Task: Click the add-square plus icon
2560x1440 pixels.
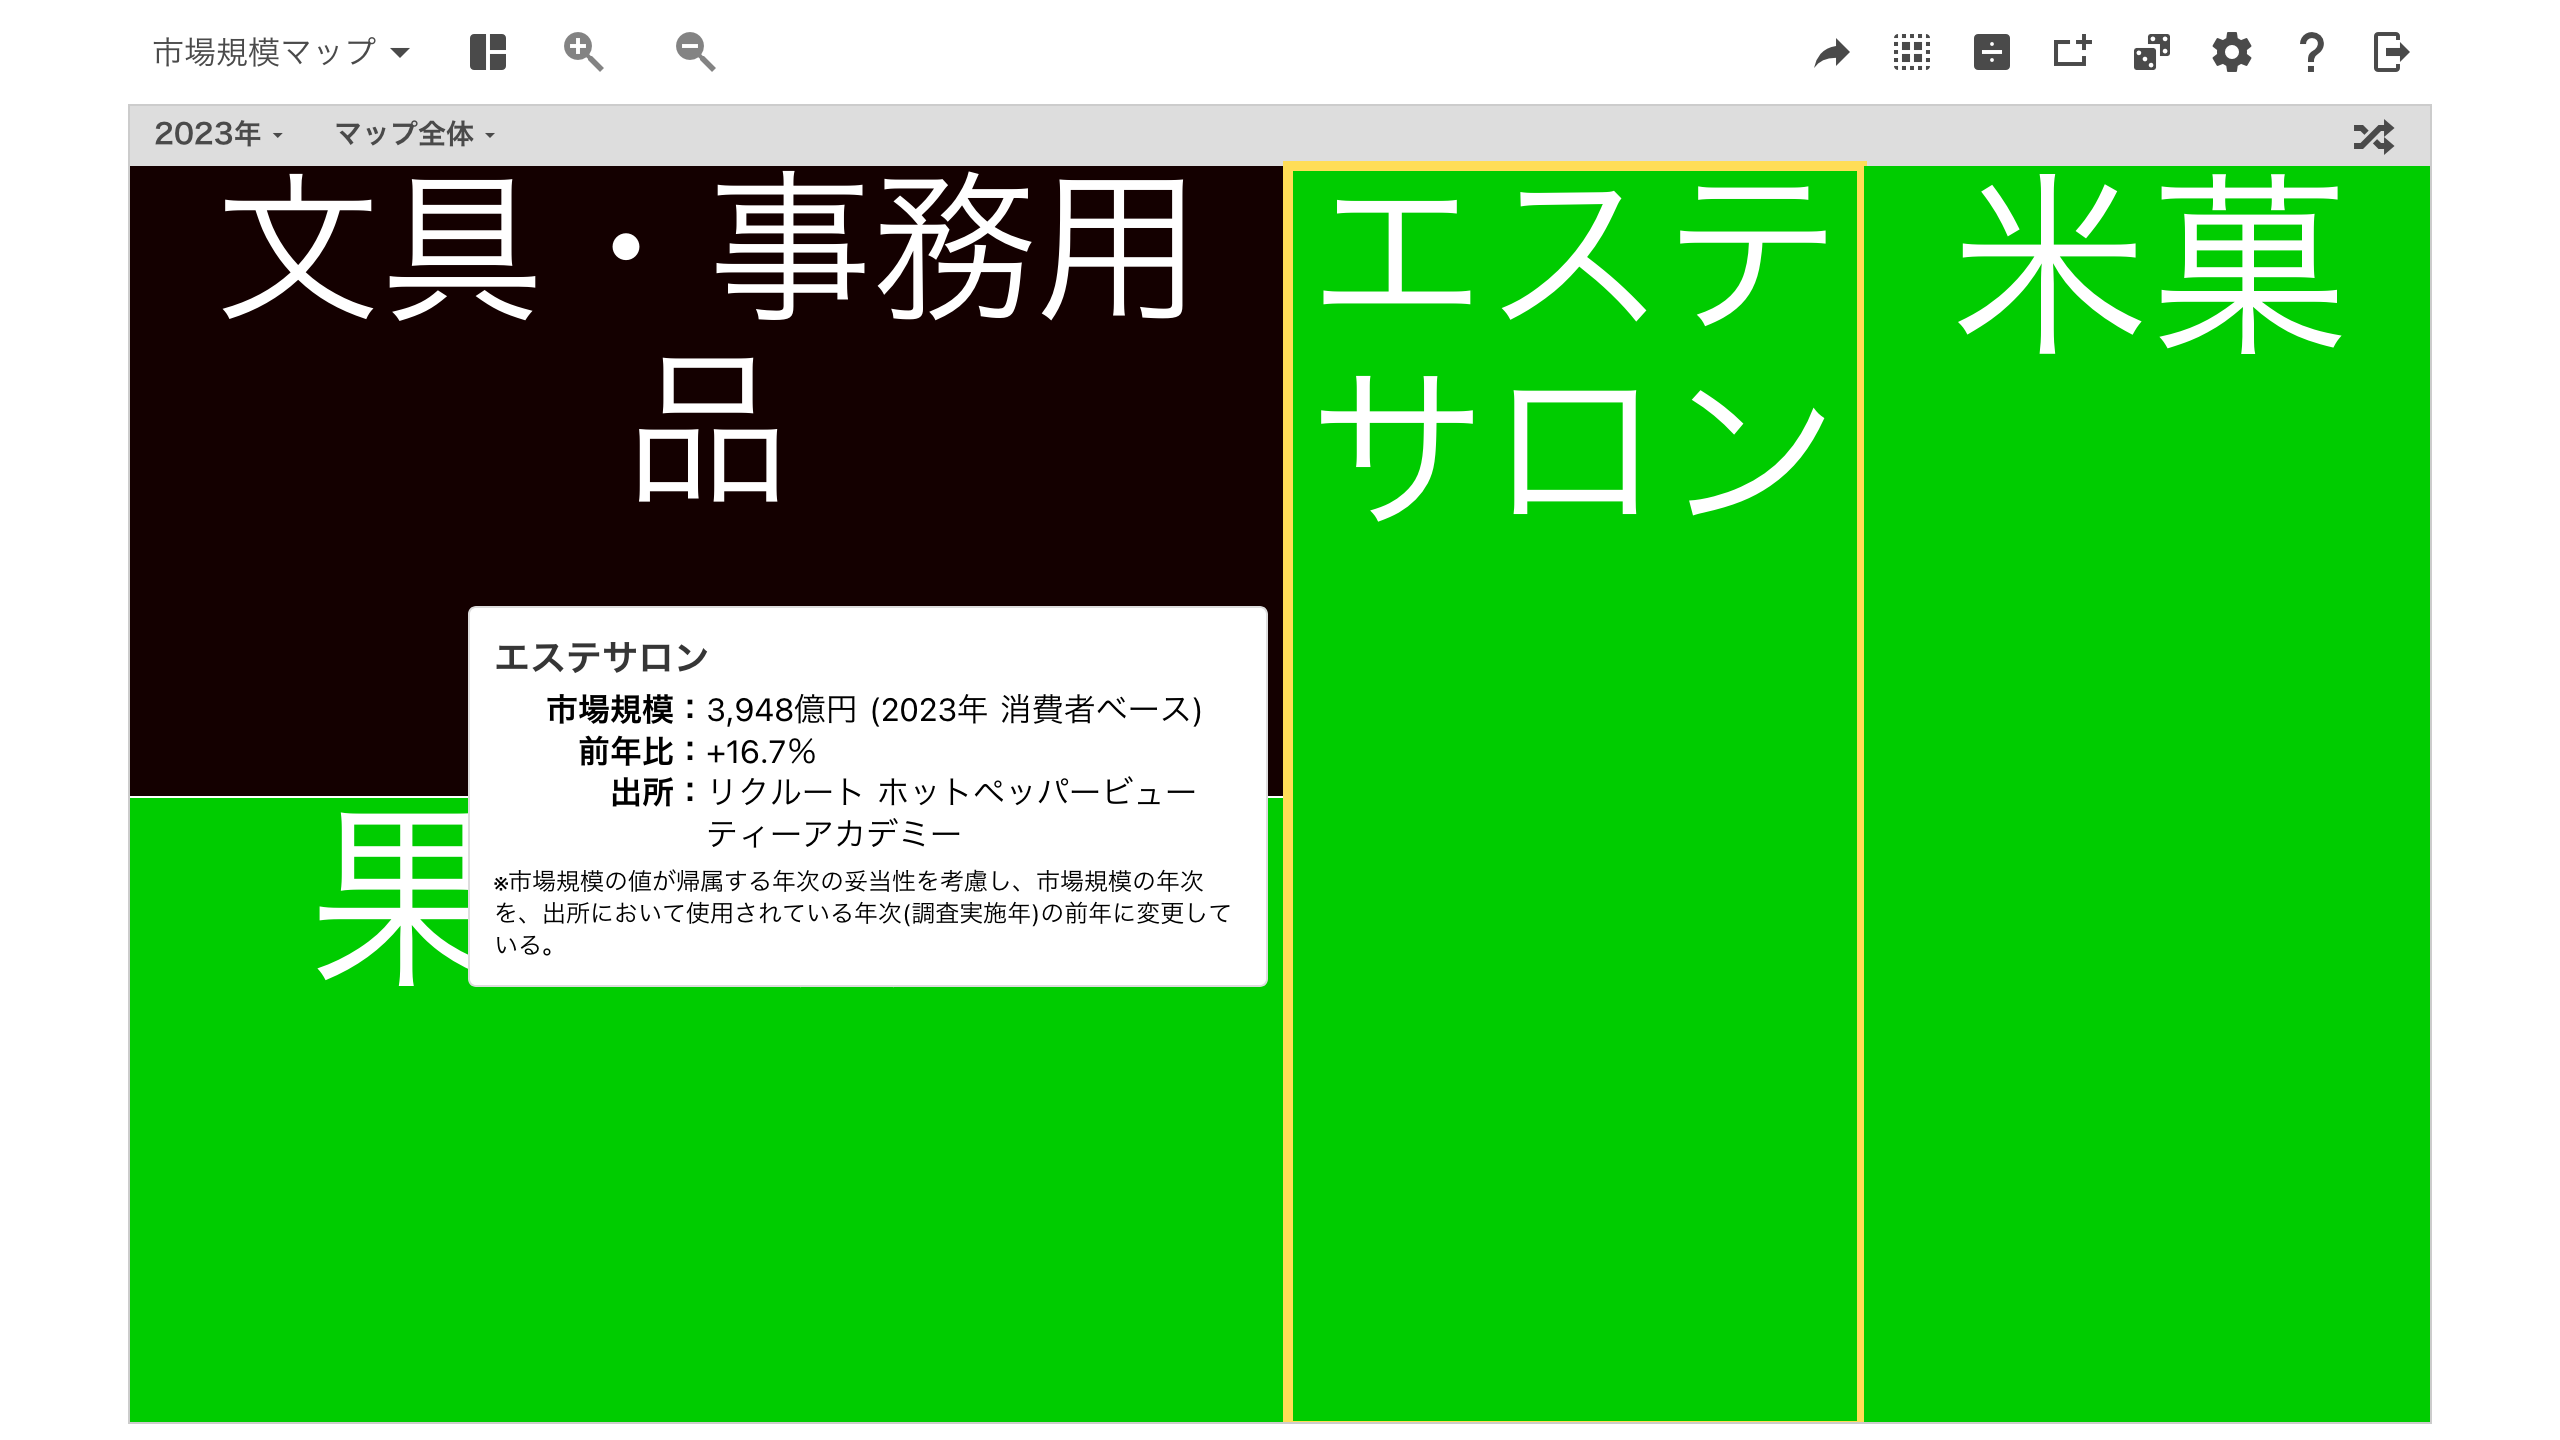Action: pos(2072,52)
